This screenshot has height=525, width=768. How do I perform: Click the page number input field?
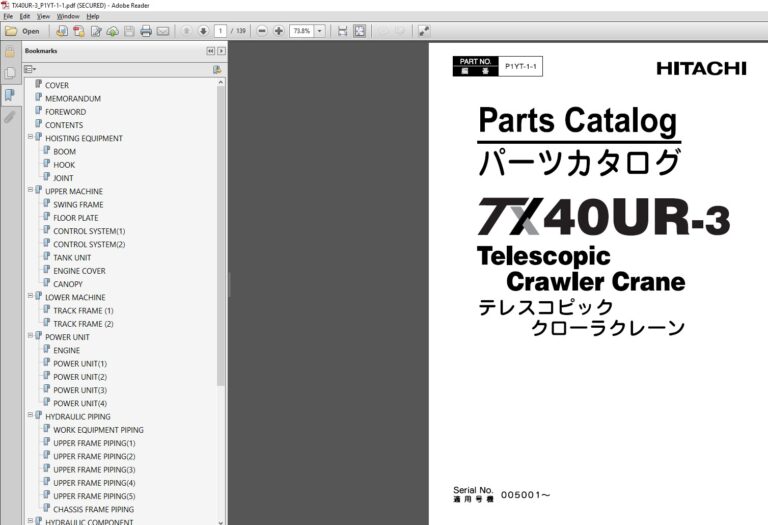pos(220,31)
